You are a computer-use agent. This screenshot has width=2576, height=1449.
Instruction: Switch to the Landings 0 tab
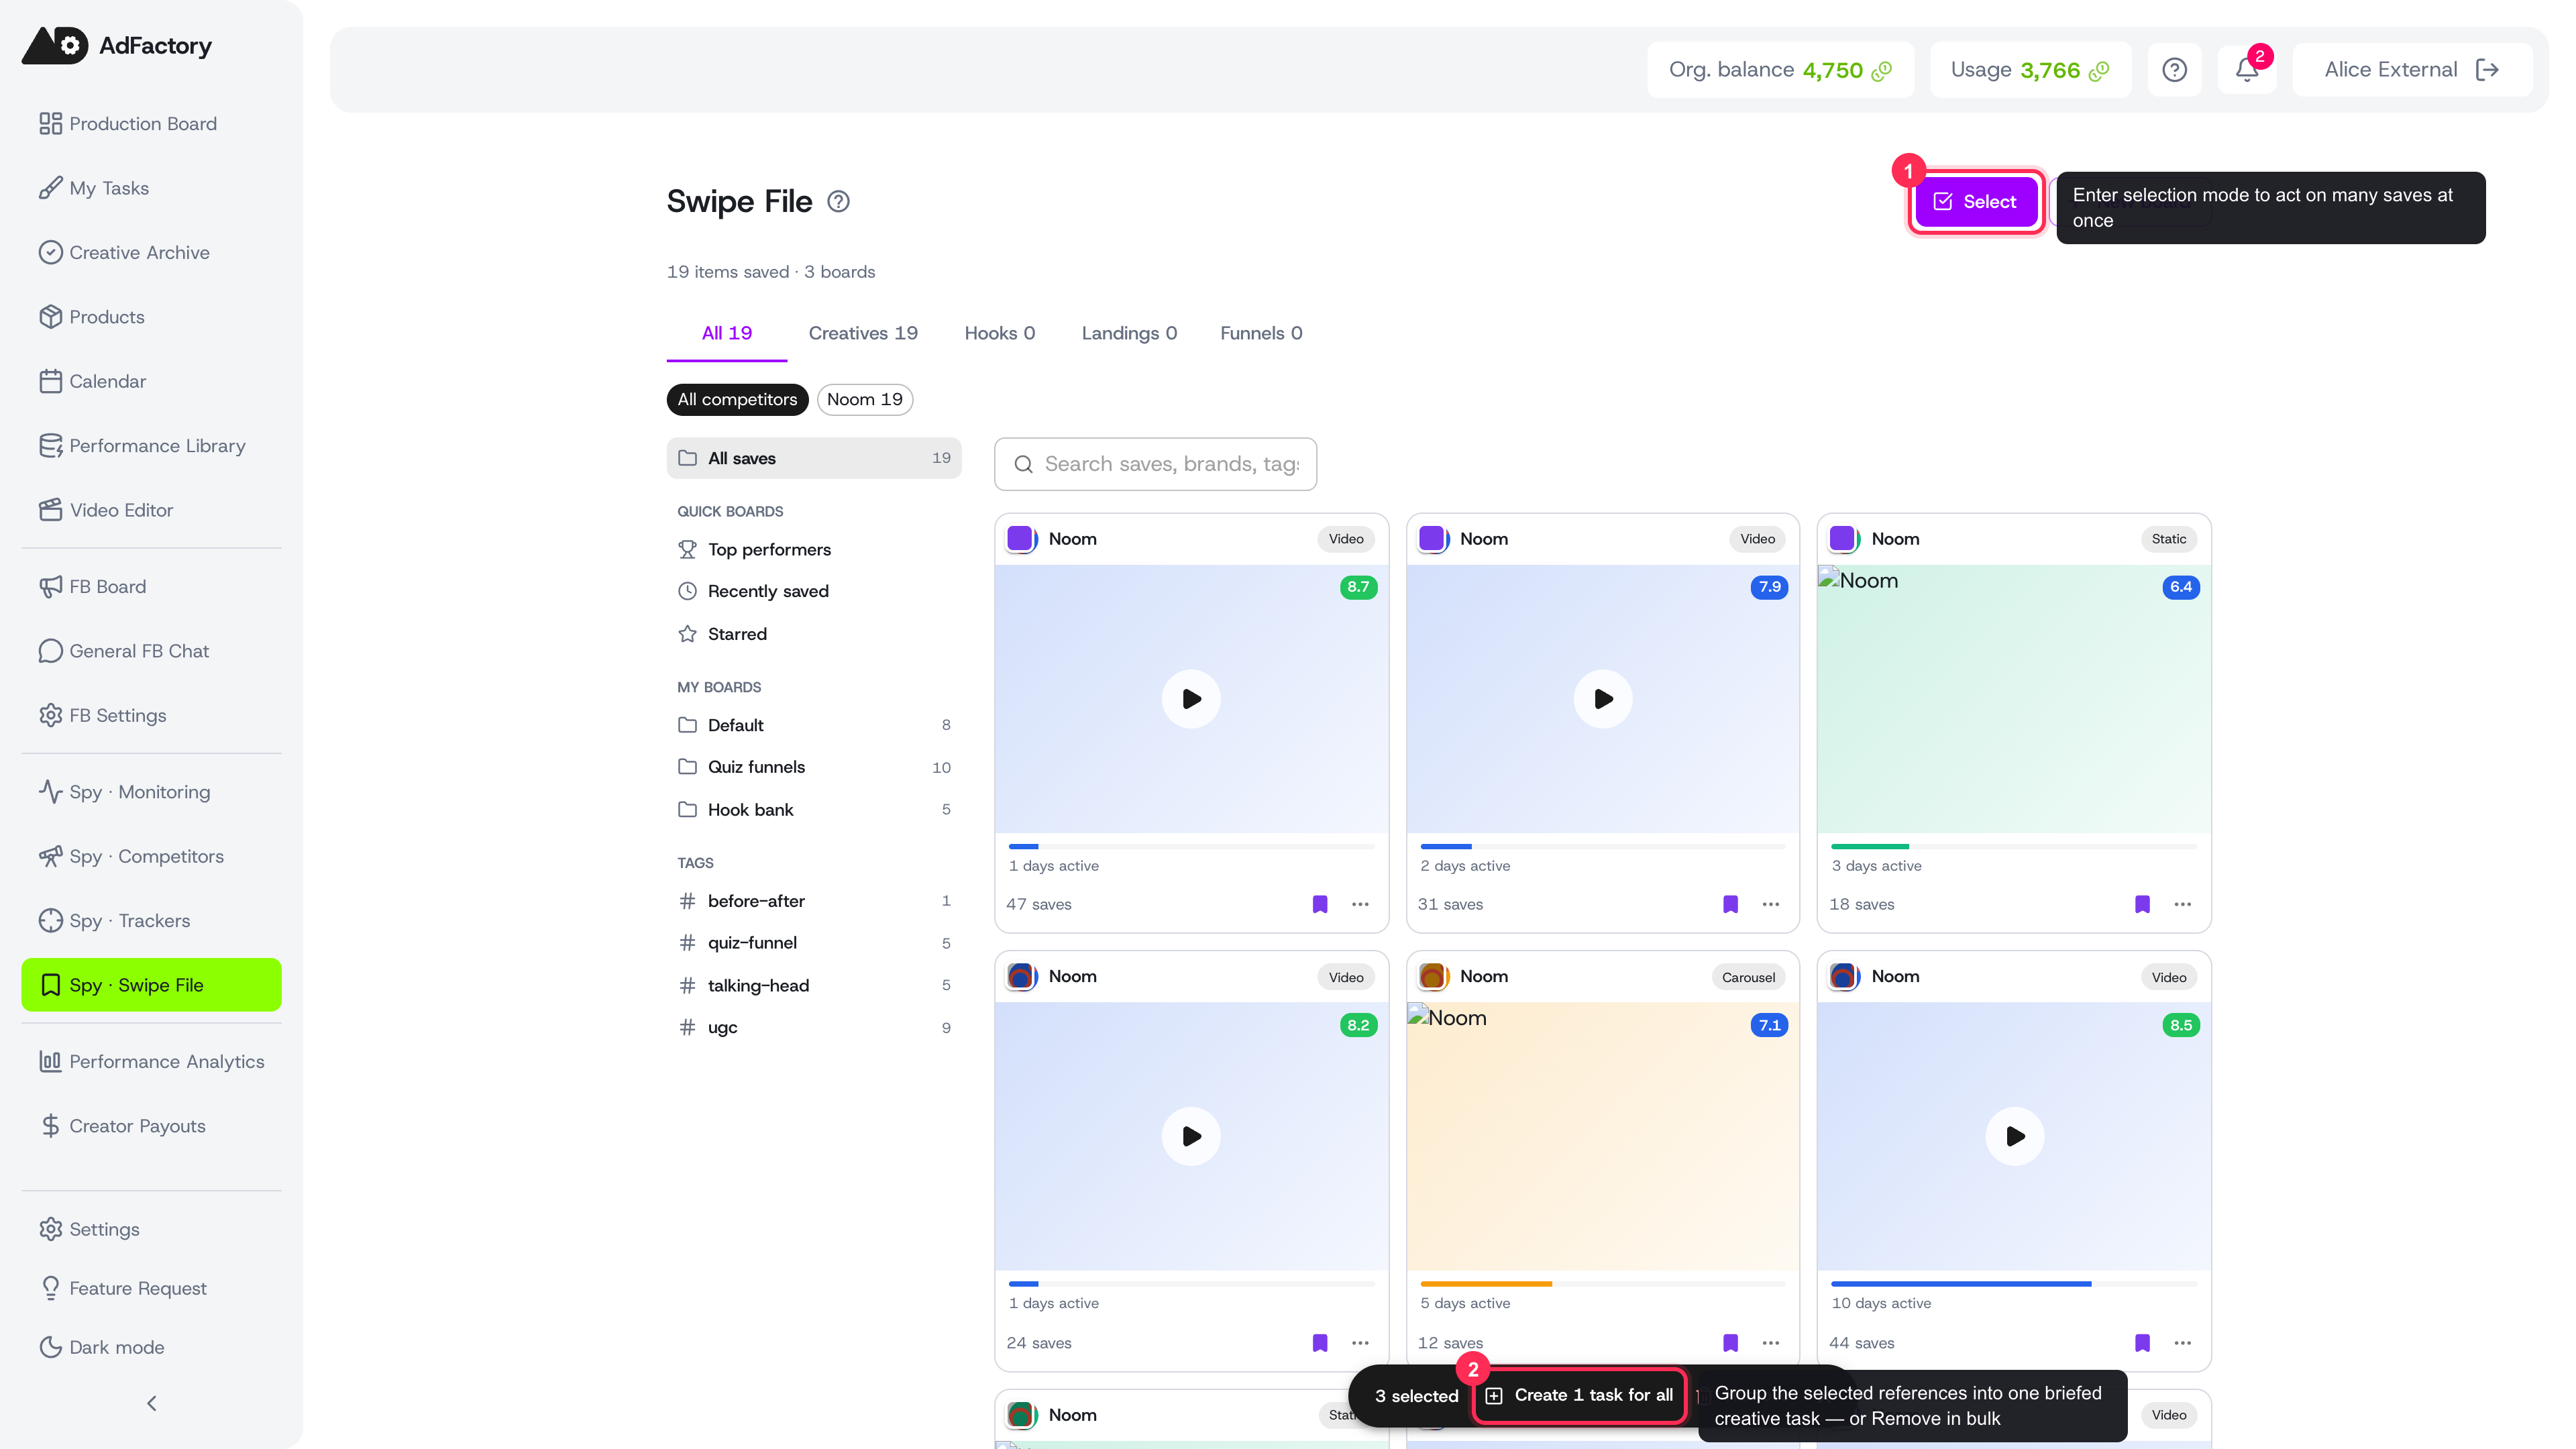1129,333
